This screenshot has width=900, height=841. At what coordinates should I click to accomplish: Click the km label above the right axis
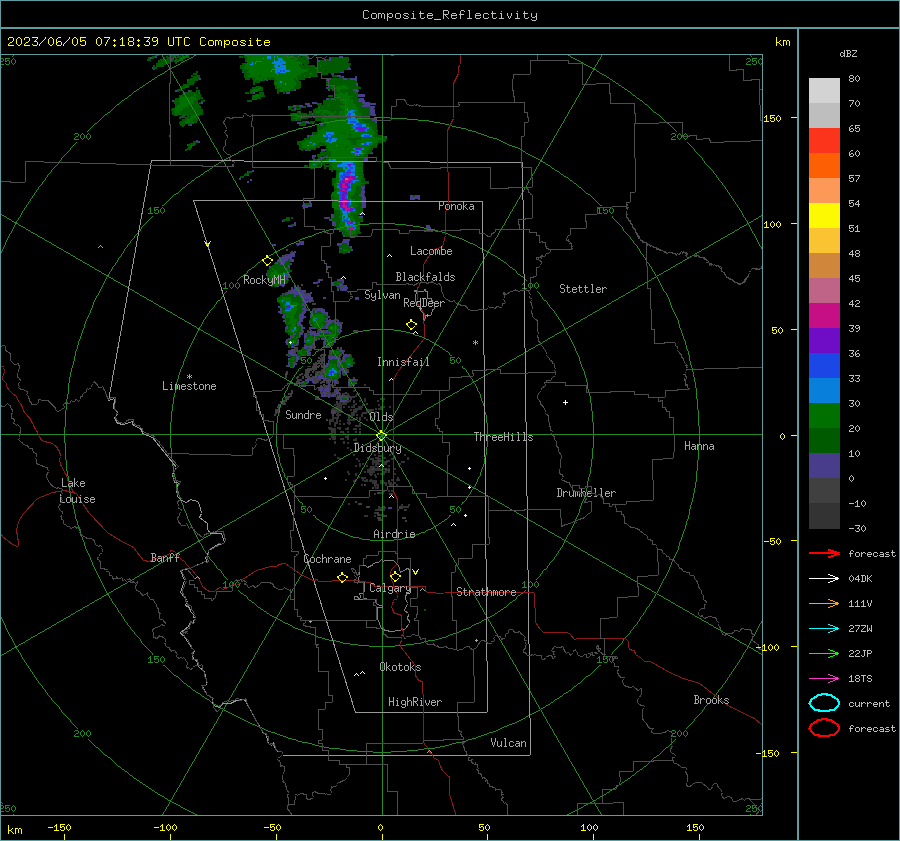coord(782,42)
